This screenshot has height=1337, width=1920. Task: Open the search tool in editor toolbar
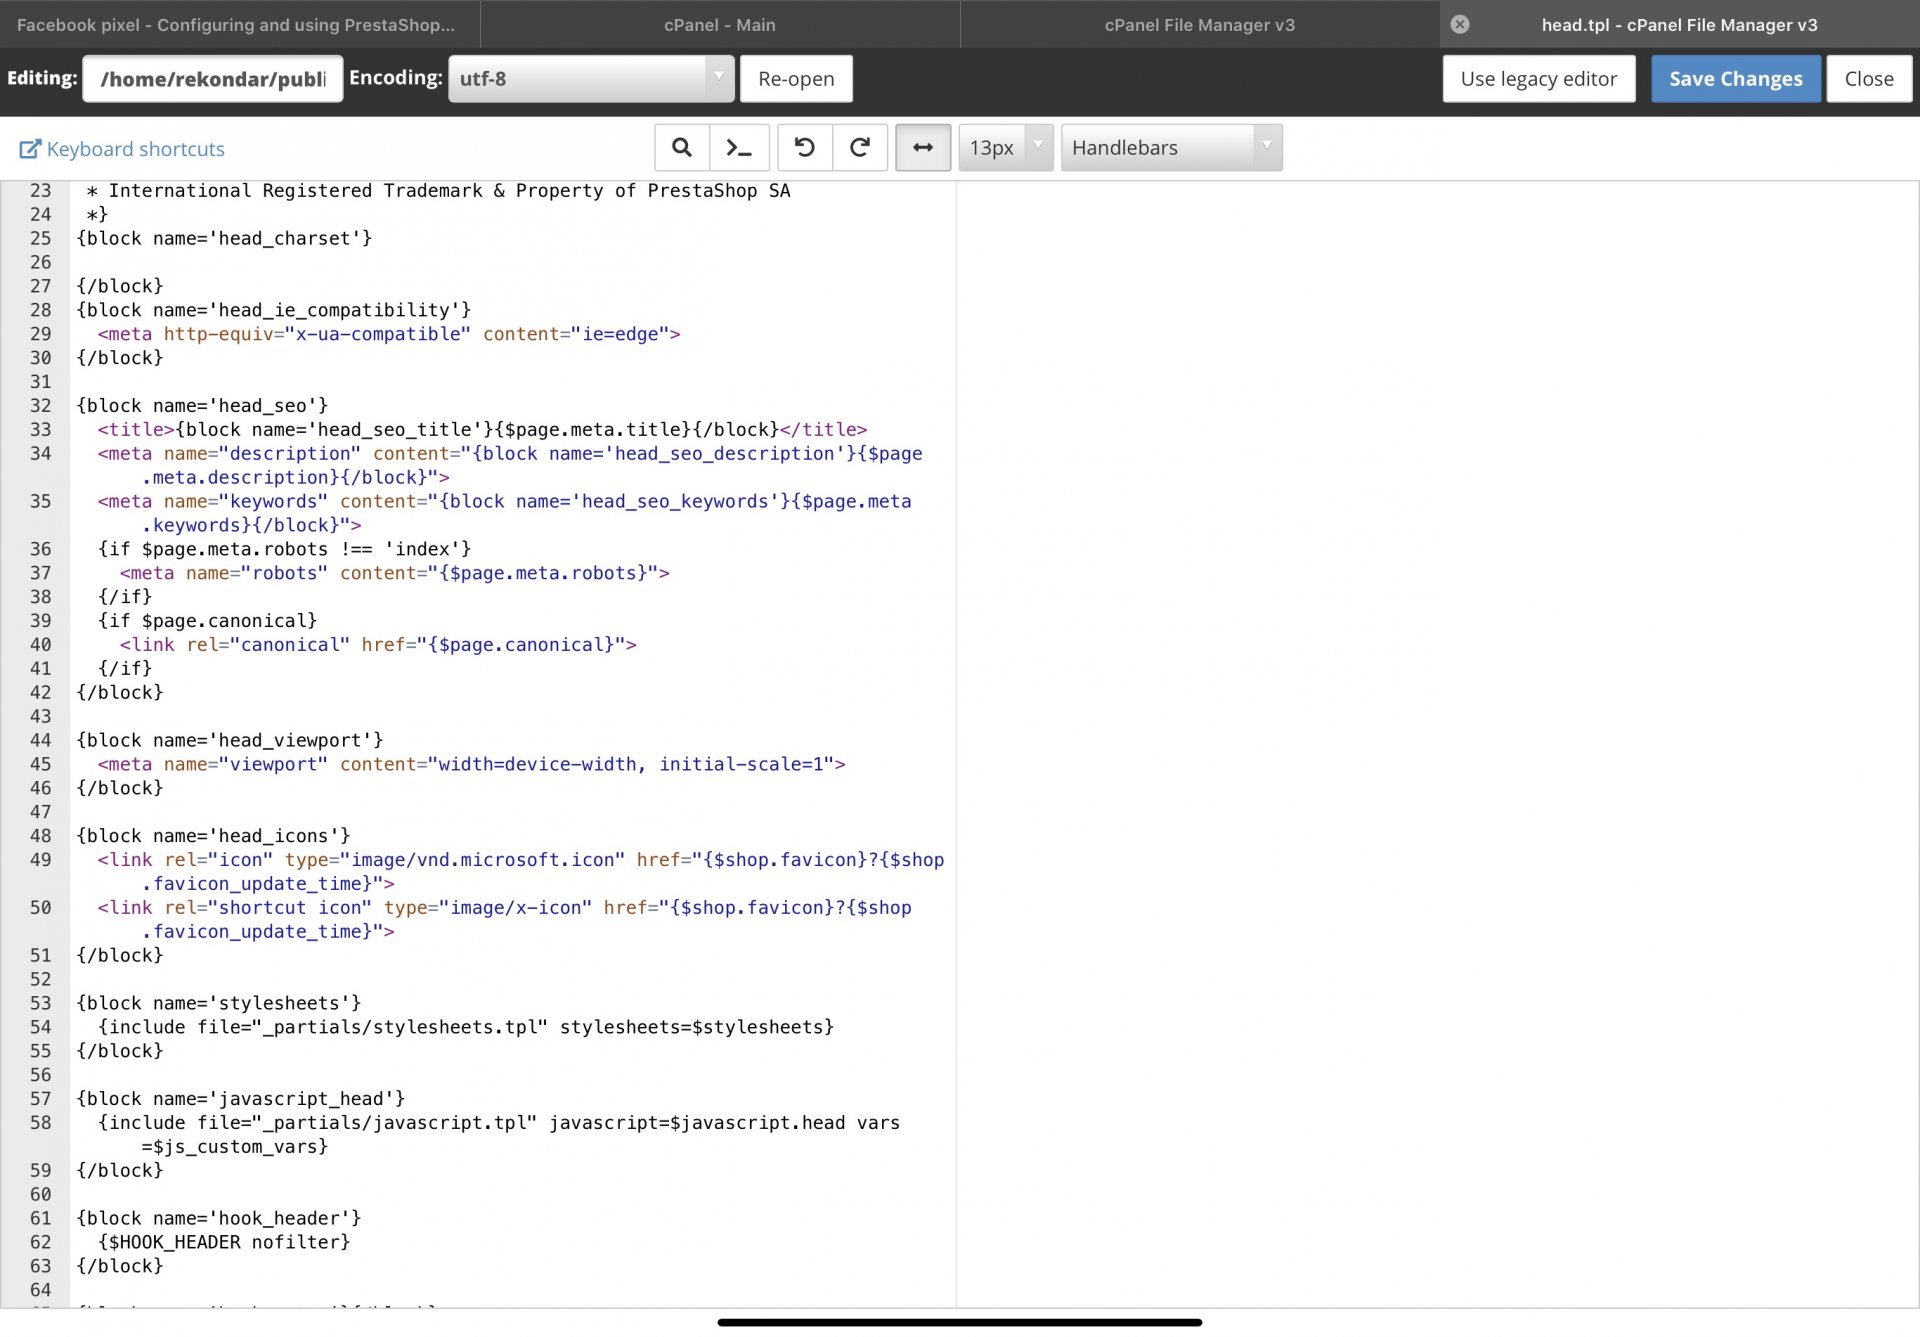pyautogui.click(x=682, y=148)
